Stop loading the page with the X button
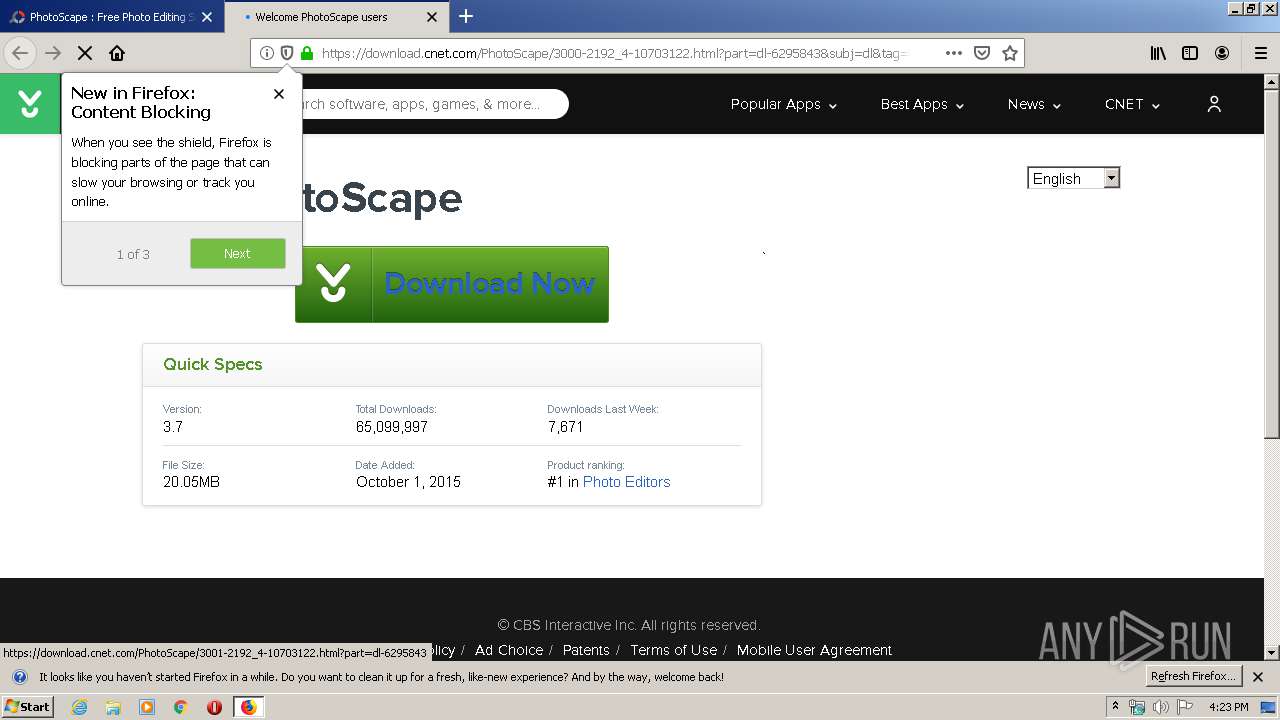Screen dimensions: 1280x720 [85, 53]
